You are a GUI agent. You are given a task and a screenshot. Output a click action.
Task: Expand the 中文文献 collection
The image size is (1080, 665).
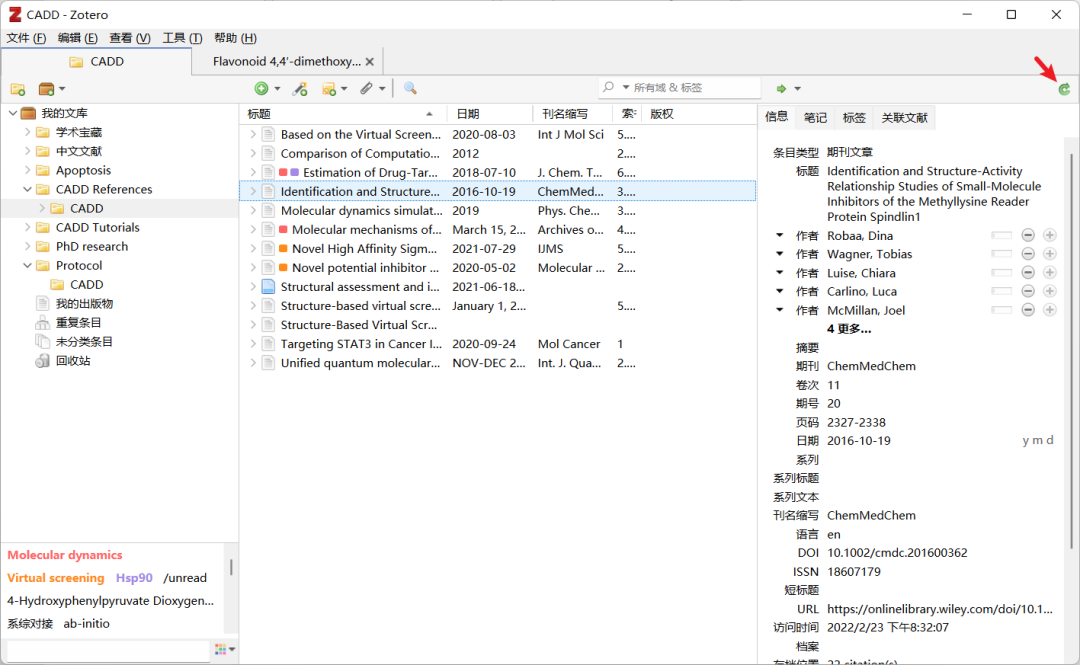(28, 151)
